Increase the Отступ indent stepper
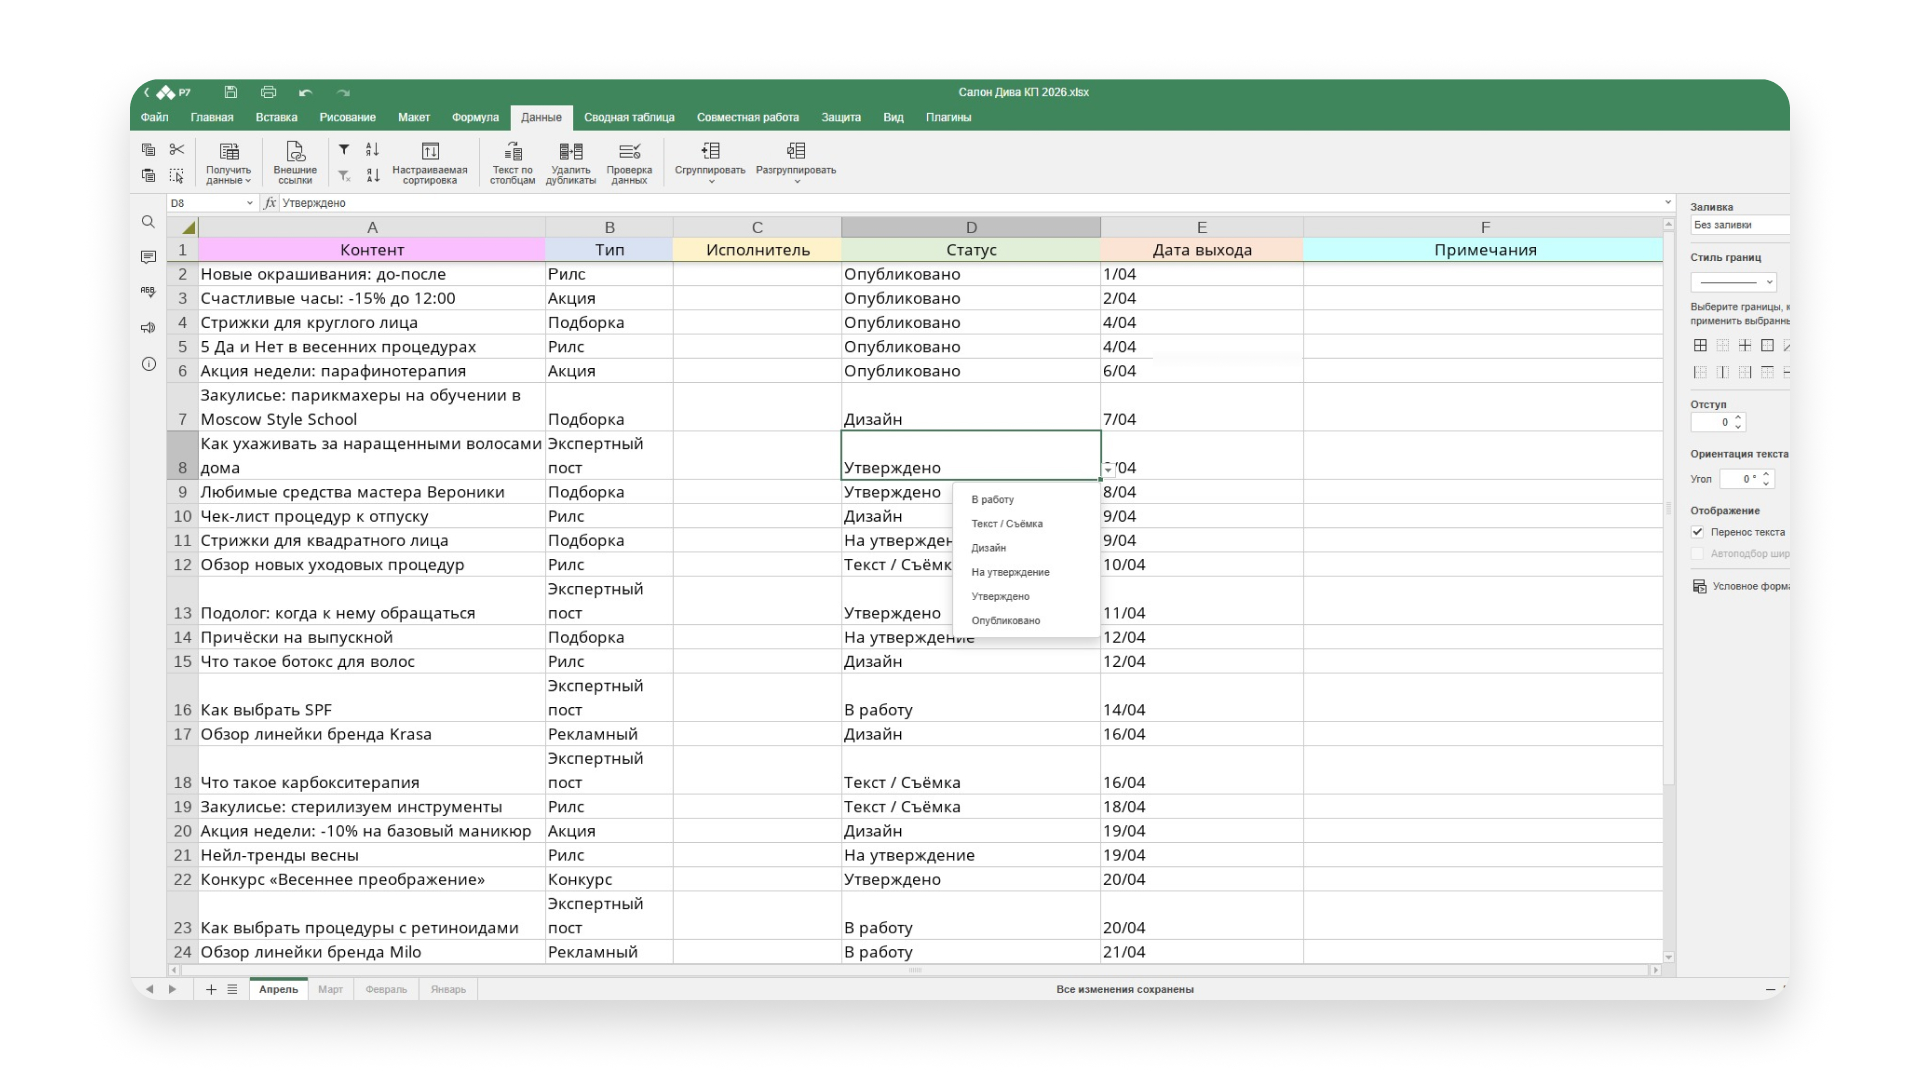The height and width of the screenshot is (1080, 1920). 1738,417
